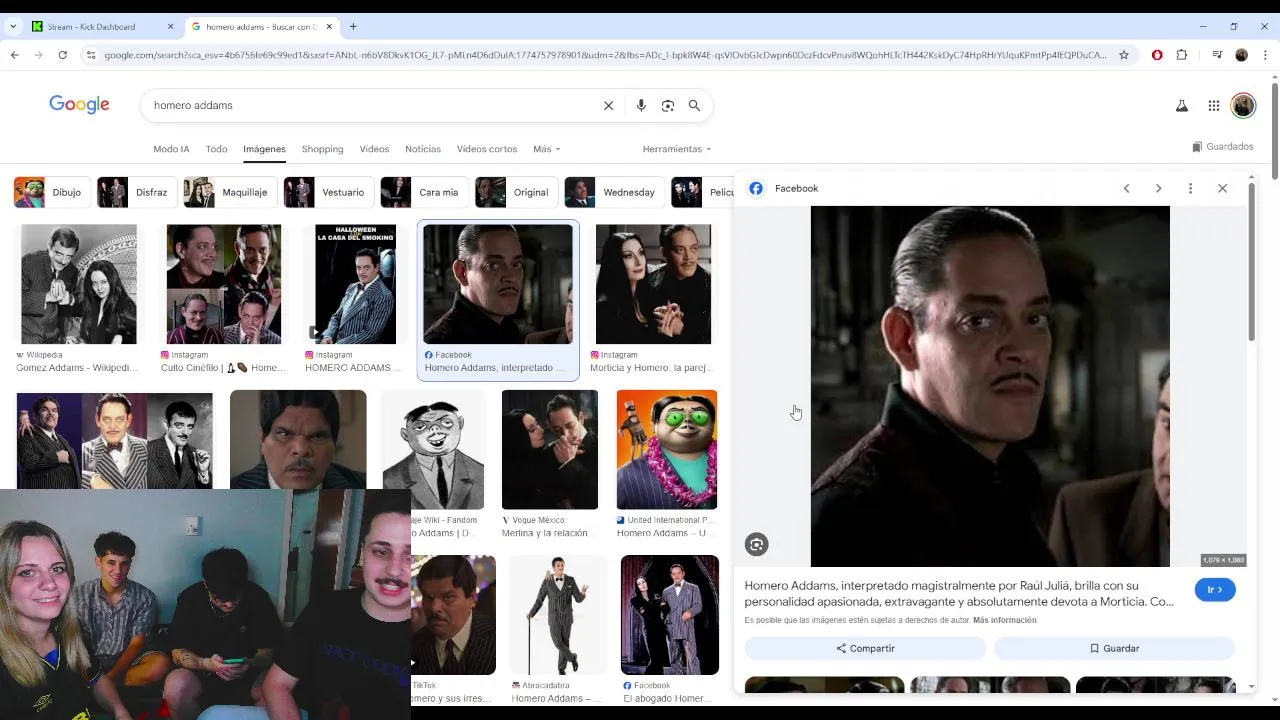Open the Abracadabra full-body costume thumbnail

coord(558,615)
